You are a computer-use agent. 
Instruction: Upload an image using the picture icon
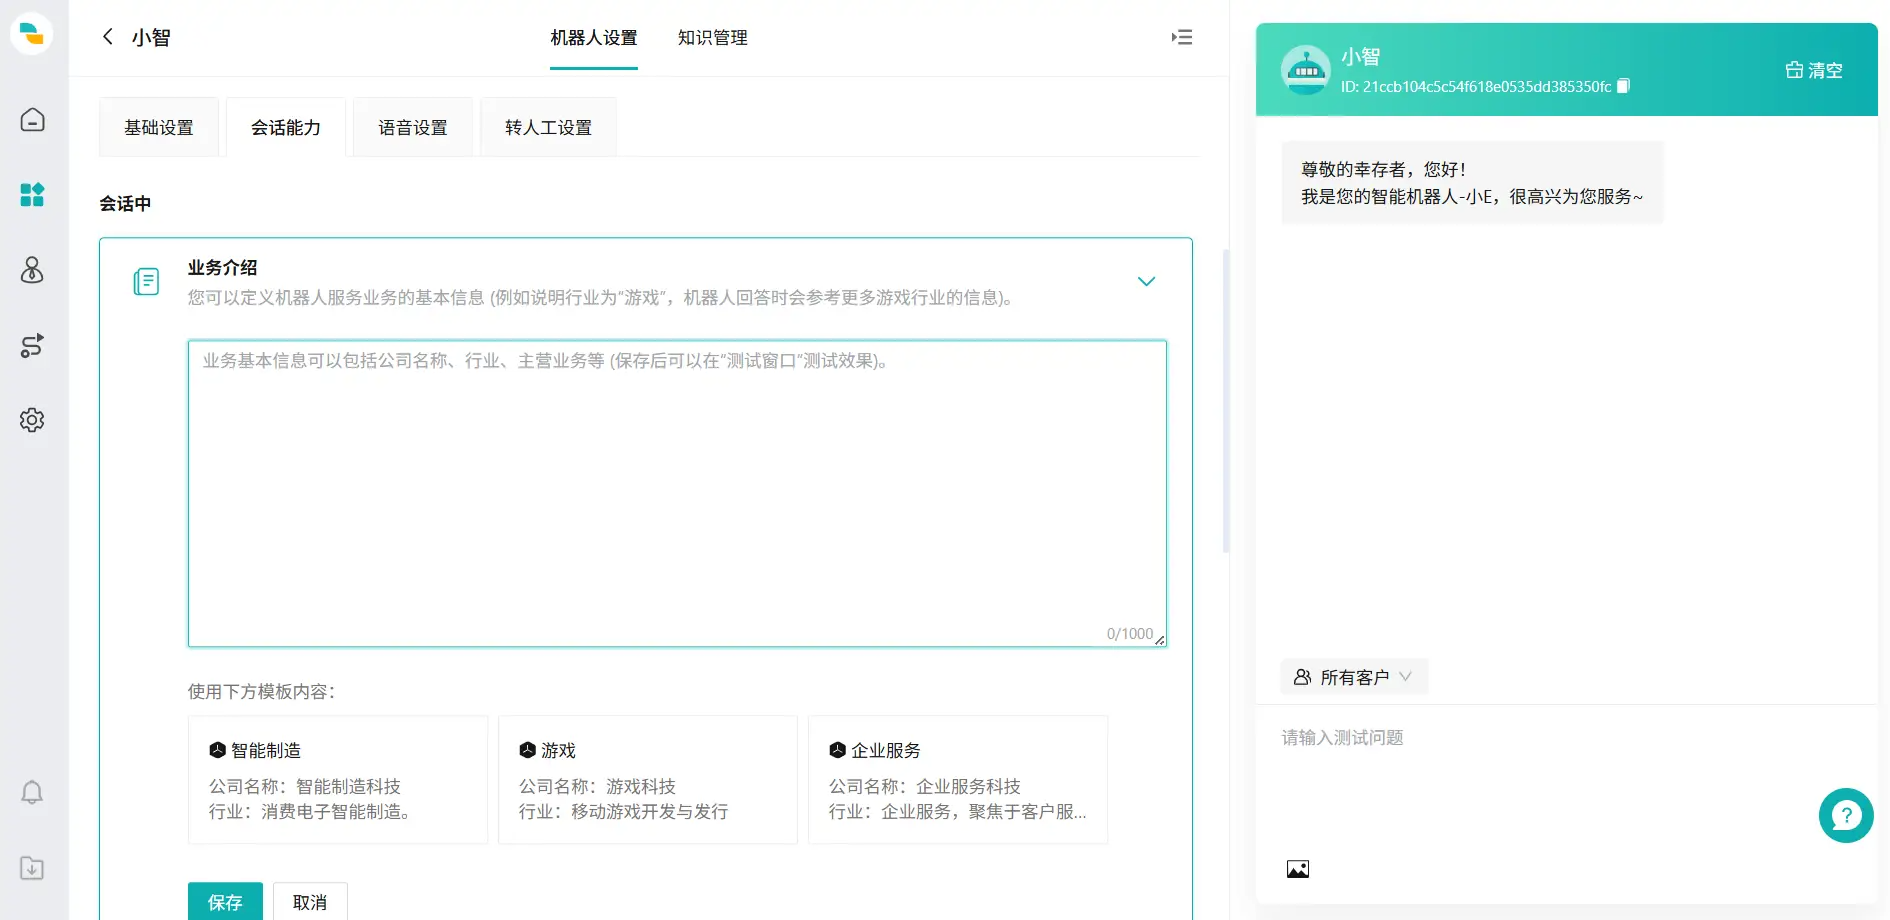click(x=1298, y=869)
